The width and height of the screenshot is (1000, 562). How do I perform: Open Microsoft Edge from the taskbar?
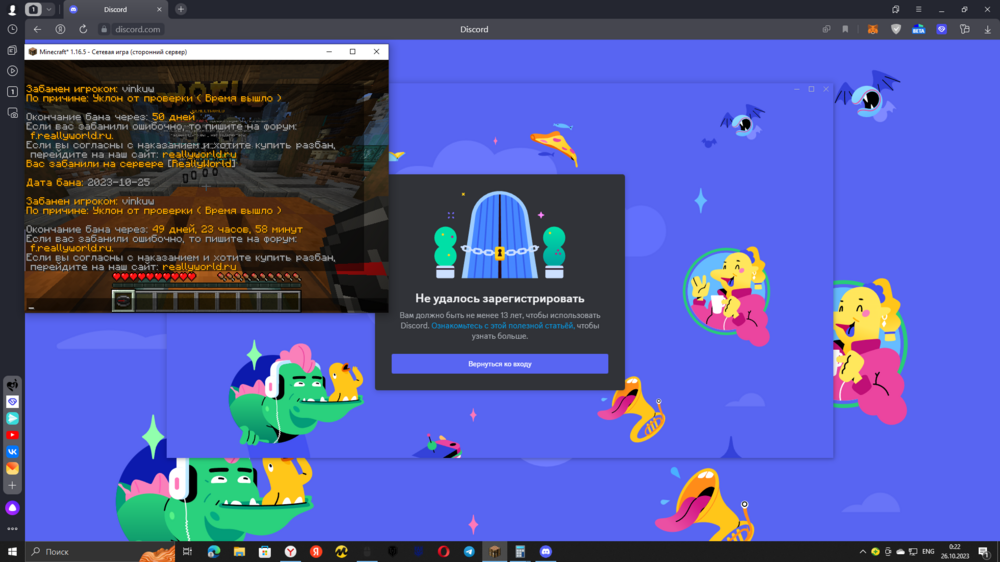click(x=214, y=552)
